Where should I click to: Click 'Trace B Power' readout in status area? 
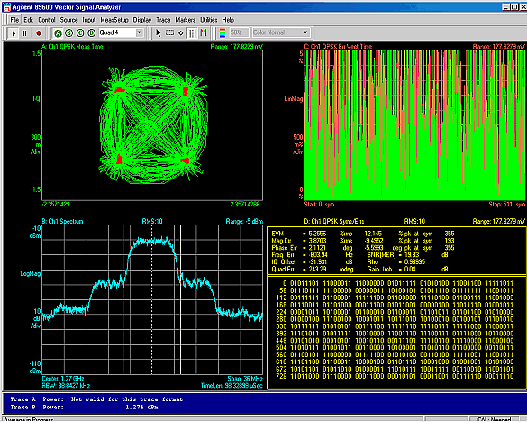pyautogui.click(x=85, y=407)
